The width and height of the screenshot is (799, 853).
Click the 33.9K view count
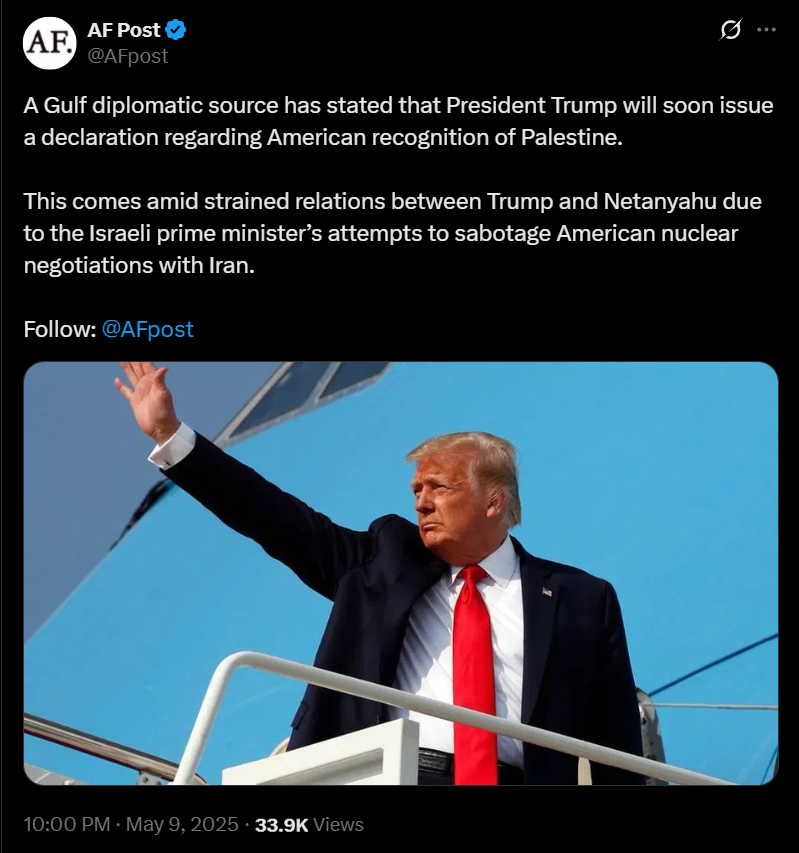click(281, 825)
